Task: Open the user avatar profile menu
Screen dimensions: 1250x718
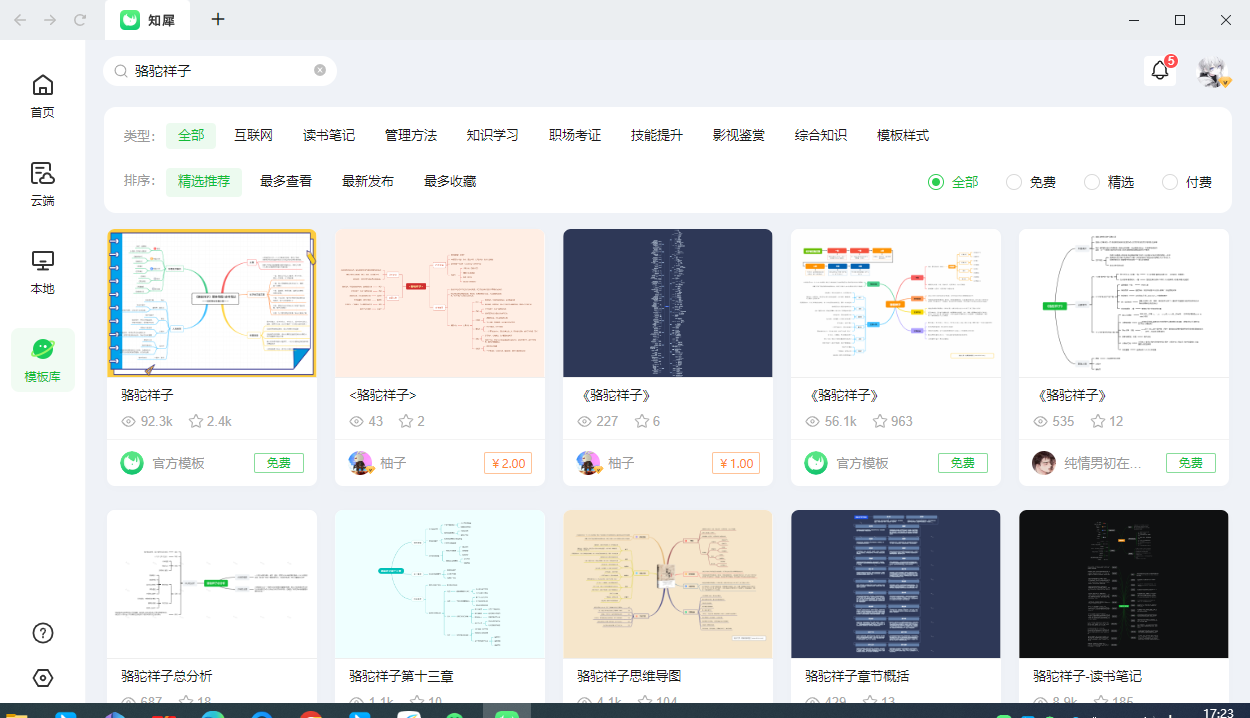Action: coord(1213,72)
